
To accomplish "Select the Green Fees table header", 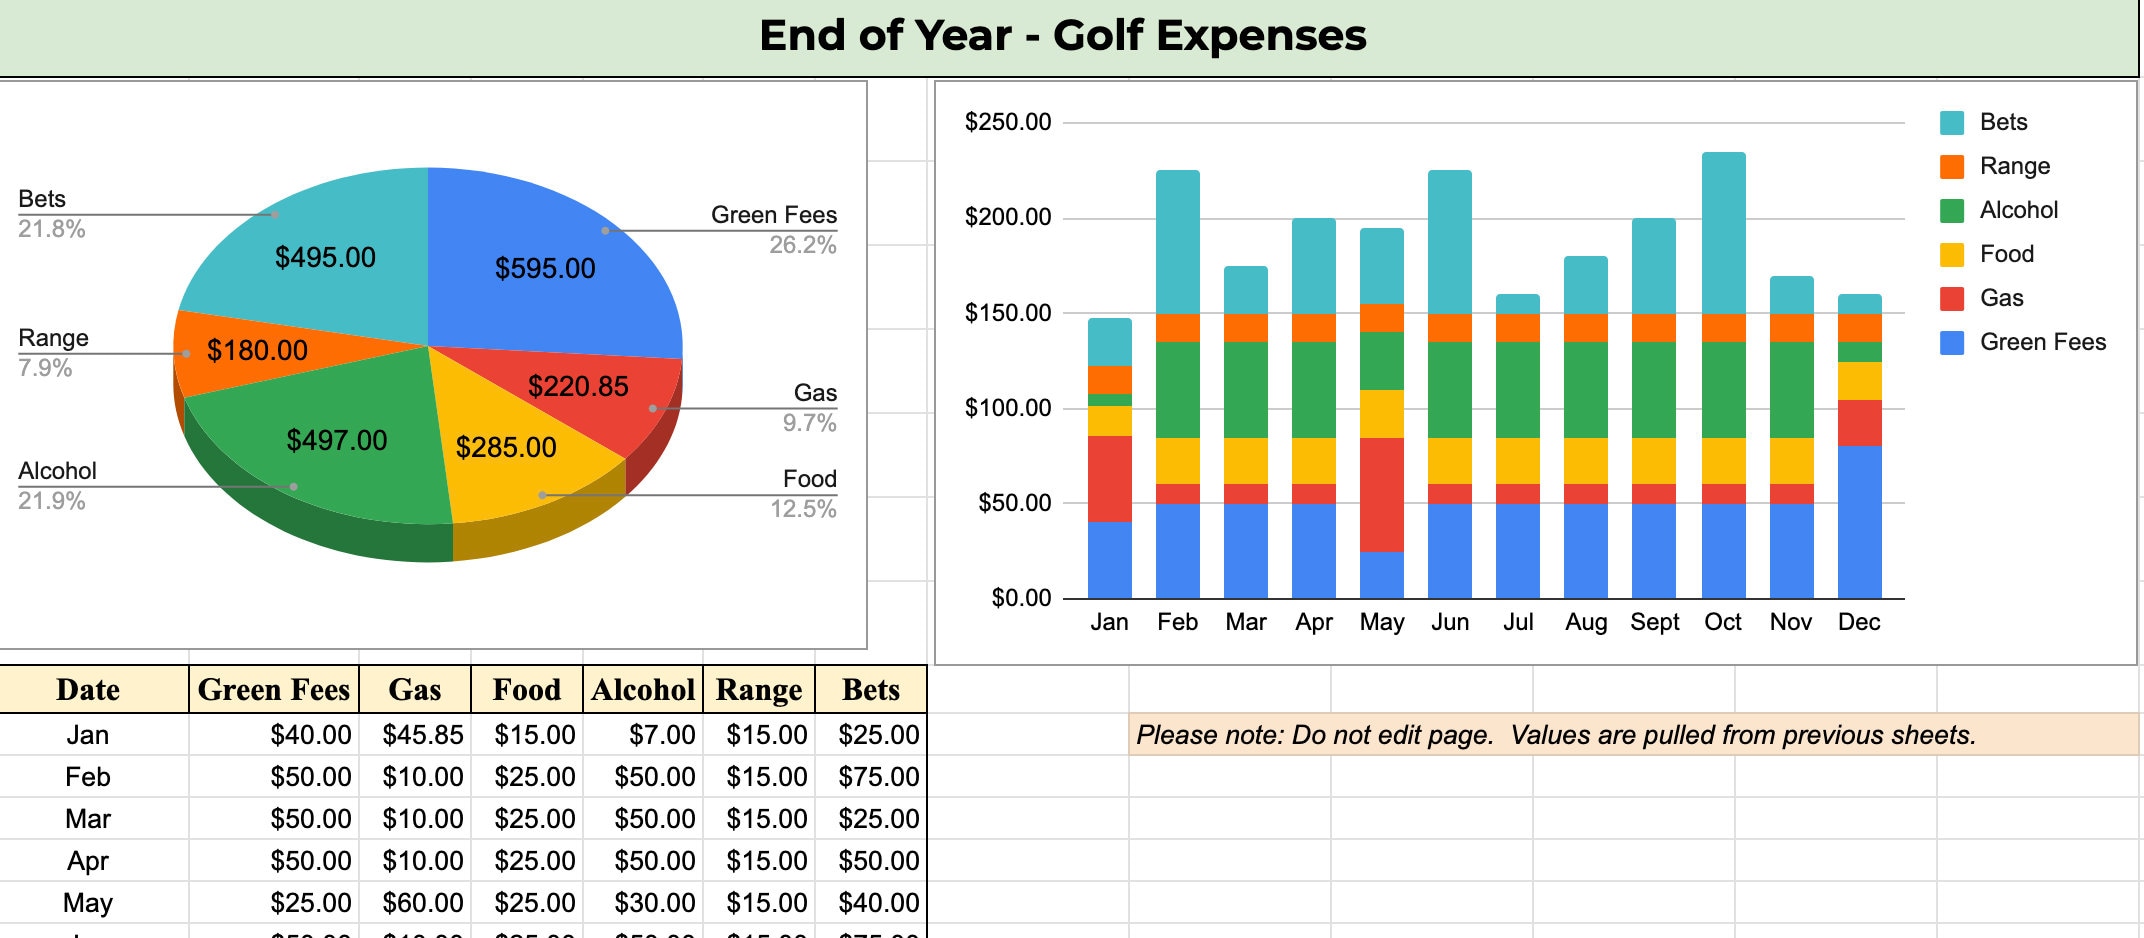I will click(x=273, y=690).
